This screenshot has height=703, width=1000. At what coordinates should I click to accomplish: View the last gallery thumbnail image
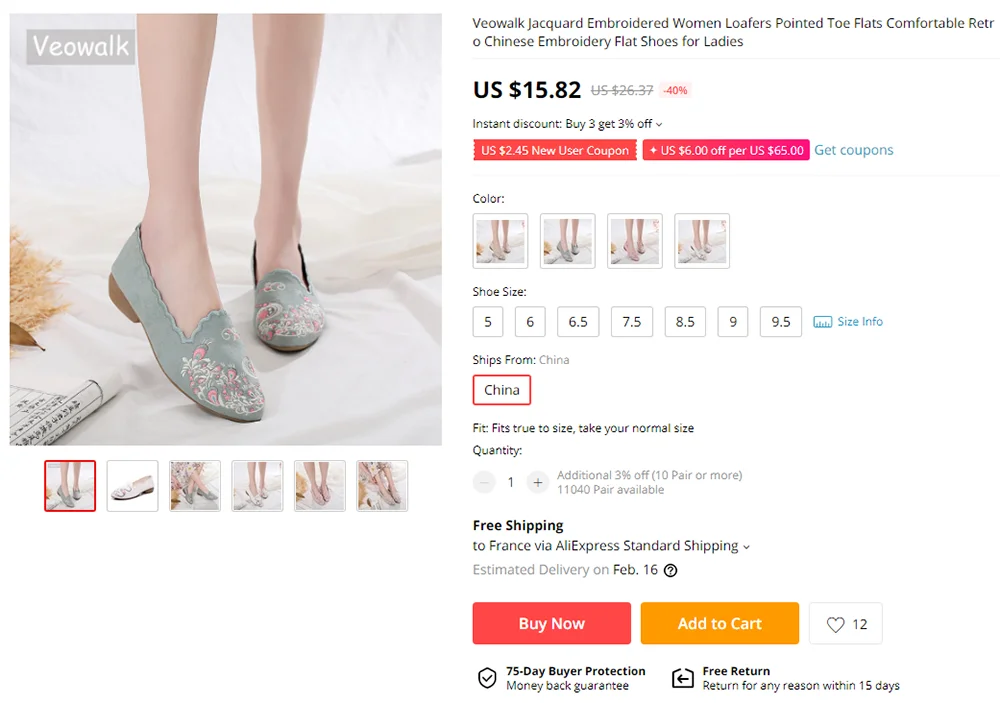(x=382, y=486)
